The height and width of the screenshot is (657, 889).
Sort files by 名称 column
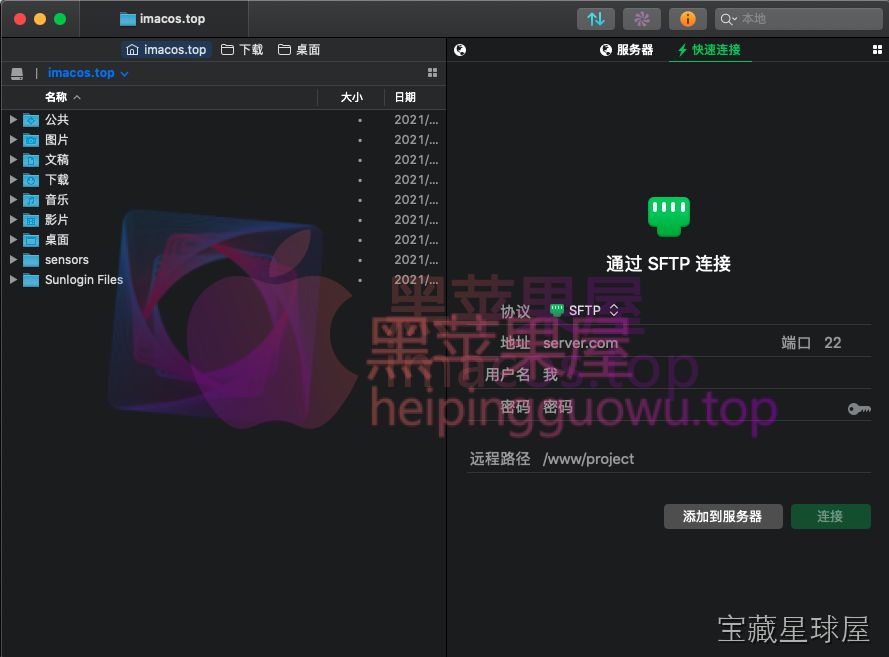point(62,98)
